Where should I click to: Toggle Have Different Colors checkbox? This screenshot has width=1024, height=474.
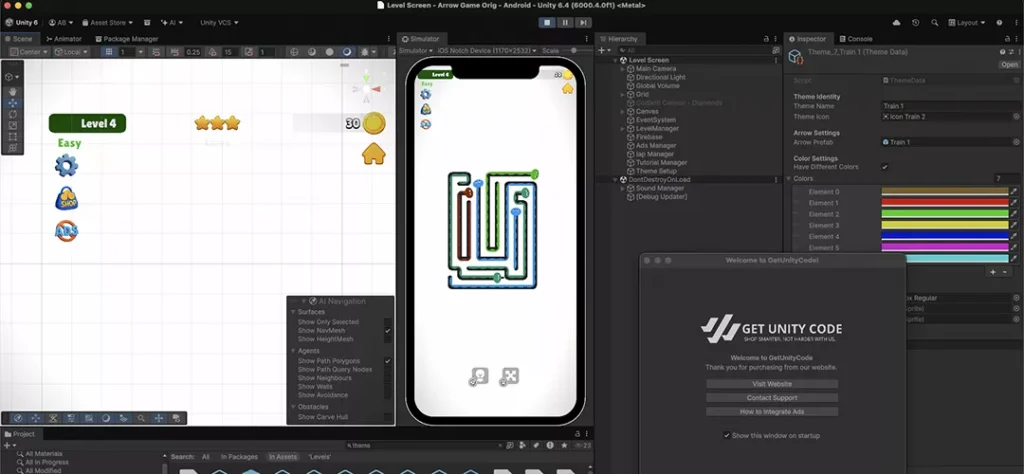point(885,167)
